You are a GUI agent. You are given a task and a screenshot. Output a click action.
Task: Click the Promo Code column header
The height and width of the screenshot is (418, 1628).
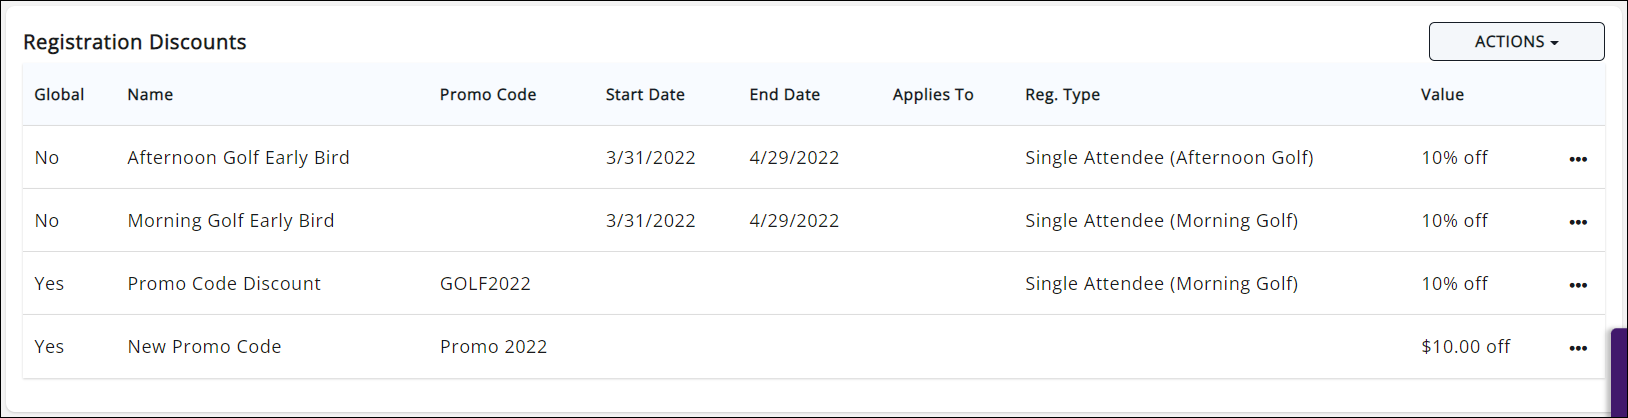pyautogui.click(x=488, y=95)
